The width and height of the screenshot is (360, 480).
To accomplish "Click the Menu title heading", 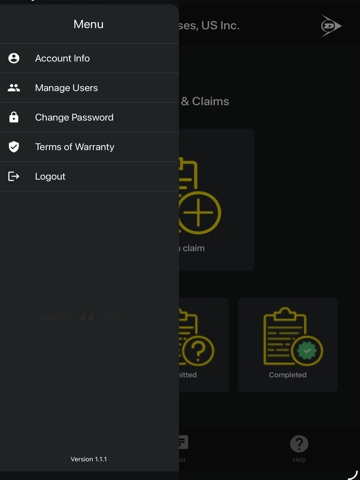I will click(89, 24).
